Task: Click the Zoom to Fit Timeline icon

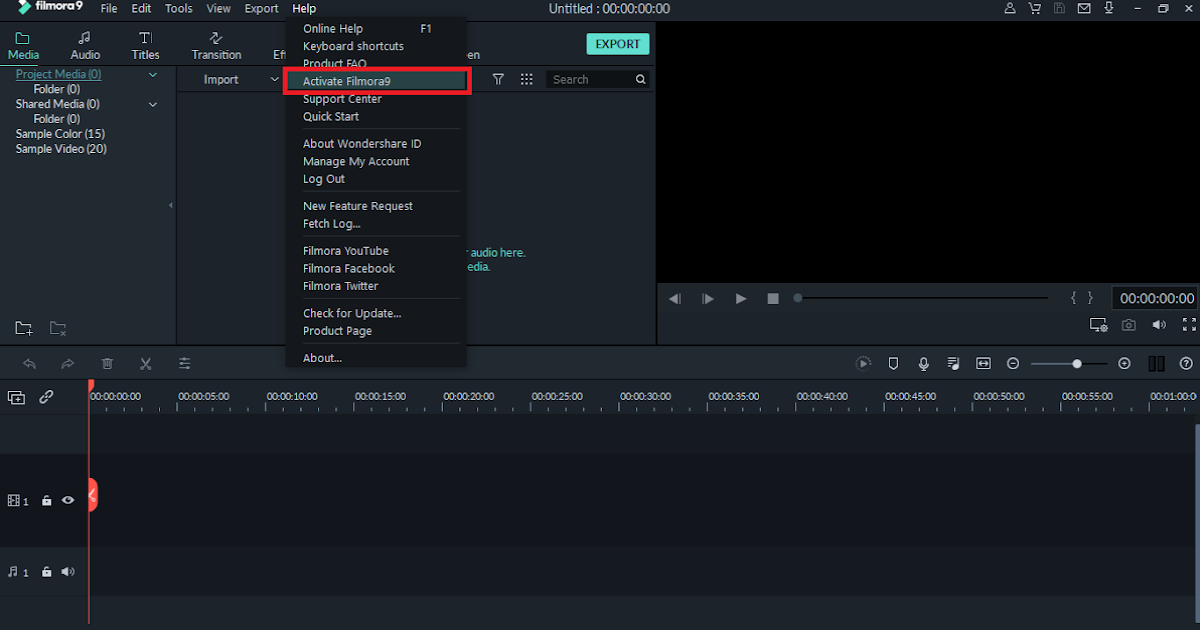Action: (x=984, y=364)
